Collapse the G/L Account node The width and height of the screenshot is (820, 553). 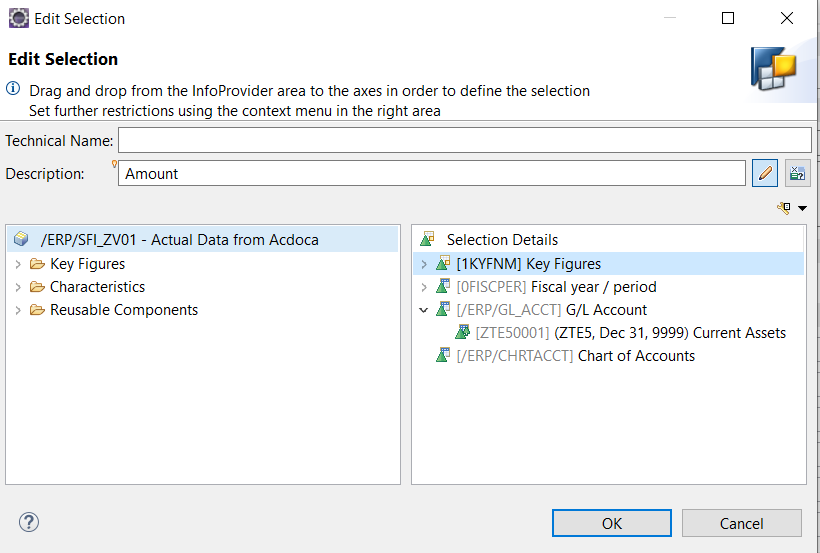click(x=424, y=310)
